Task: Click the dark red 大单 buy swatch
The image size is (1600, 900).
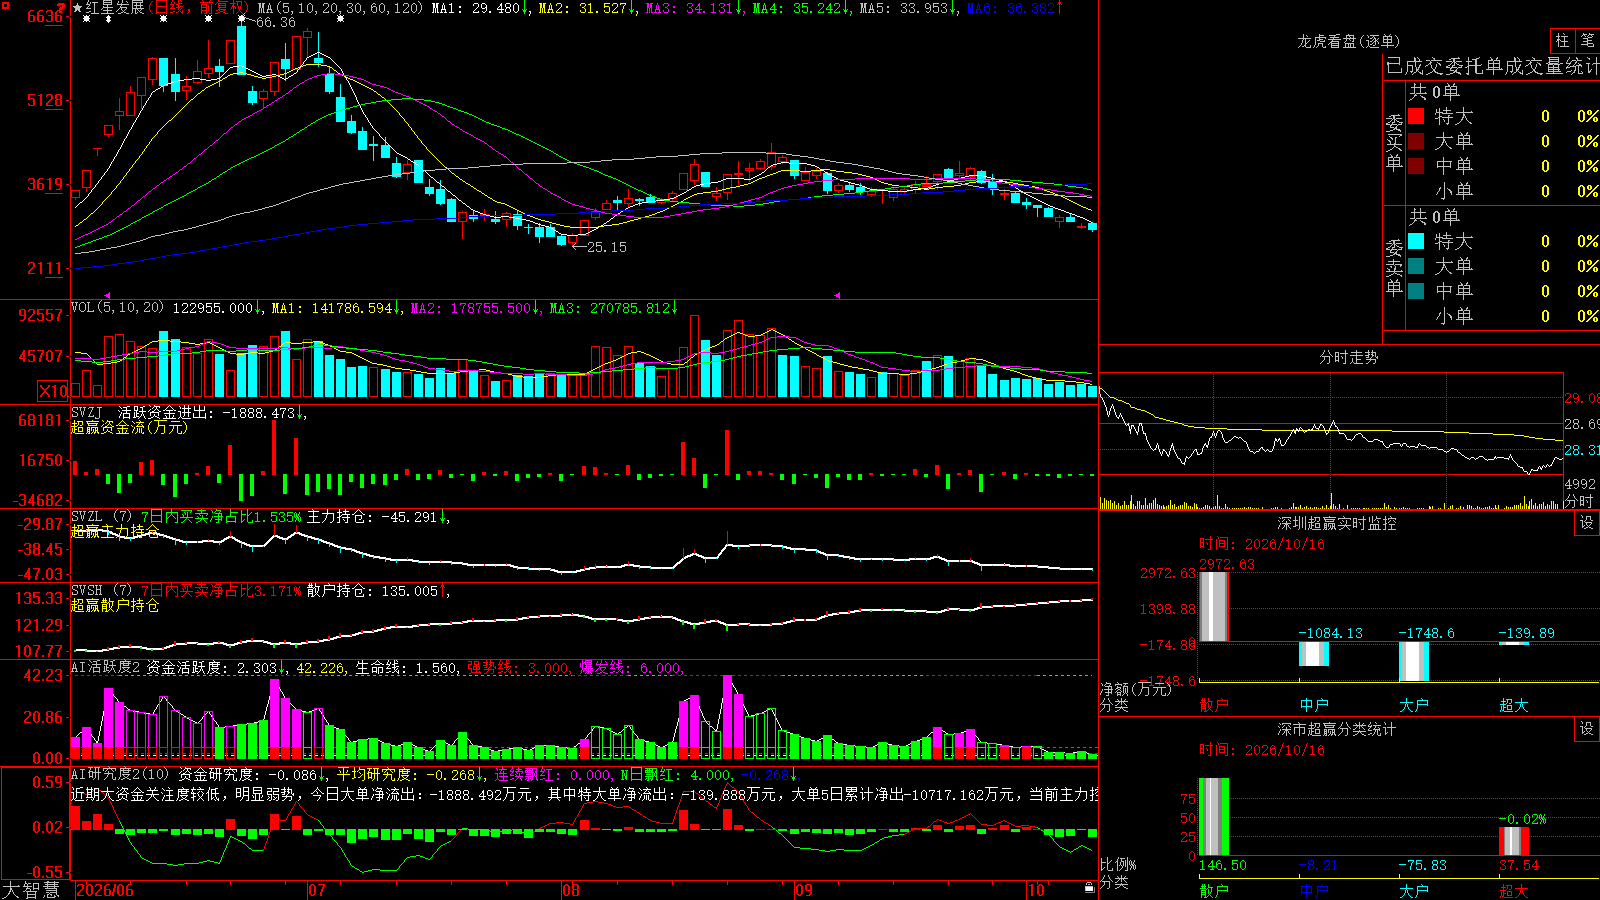Action: [x=1416, y=141]
